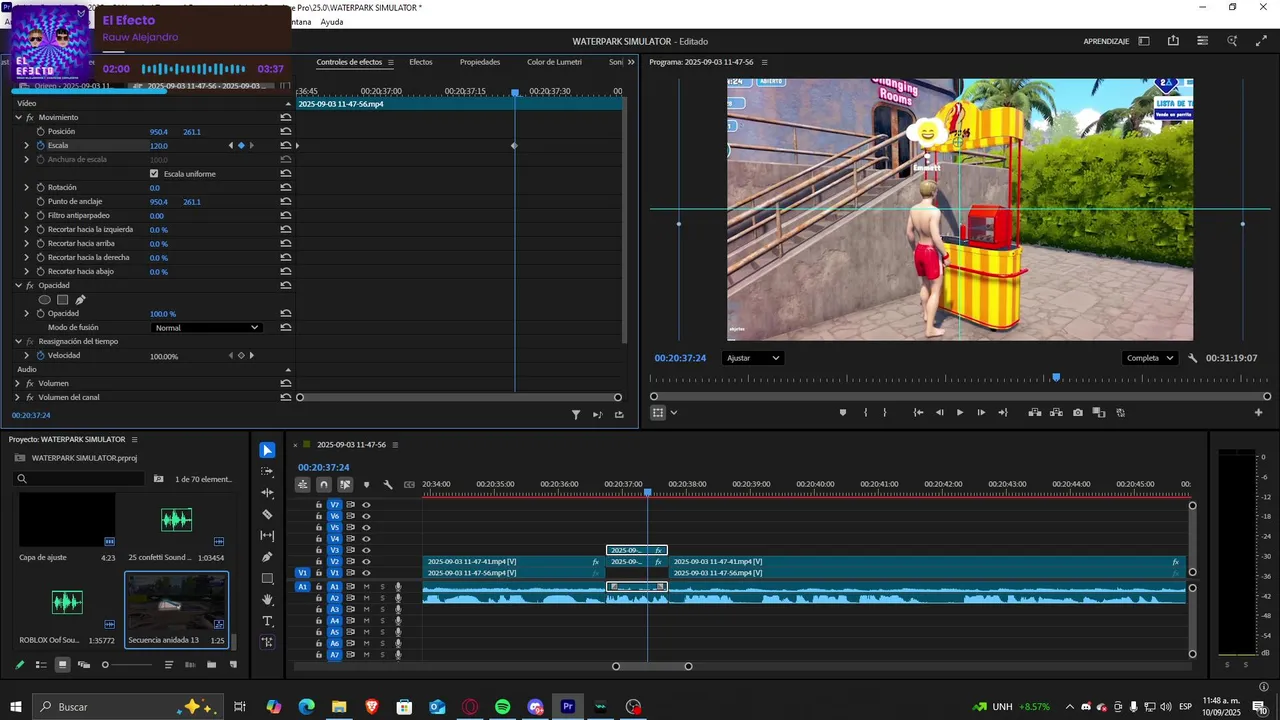This screenshot has height=720, width=1280.
Task: Expand the Escala parameter
Action: [x=27, y=145]
